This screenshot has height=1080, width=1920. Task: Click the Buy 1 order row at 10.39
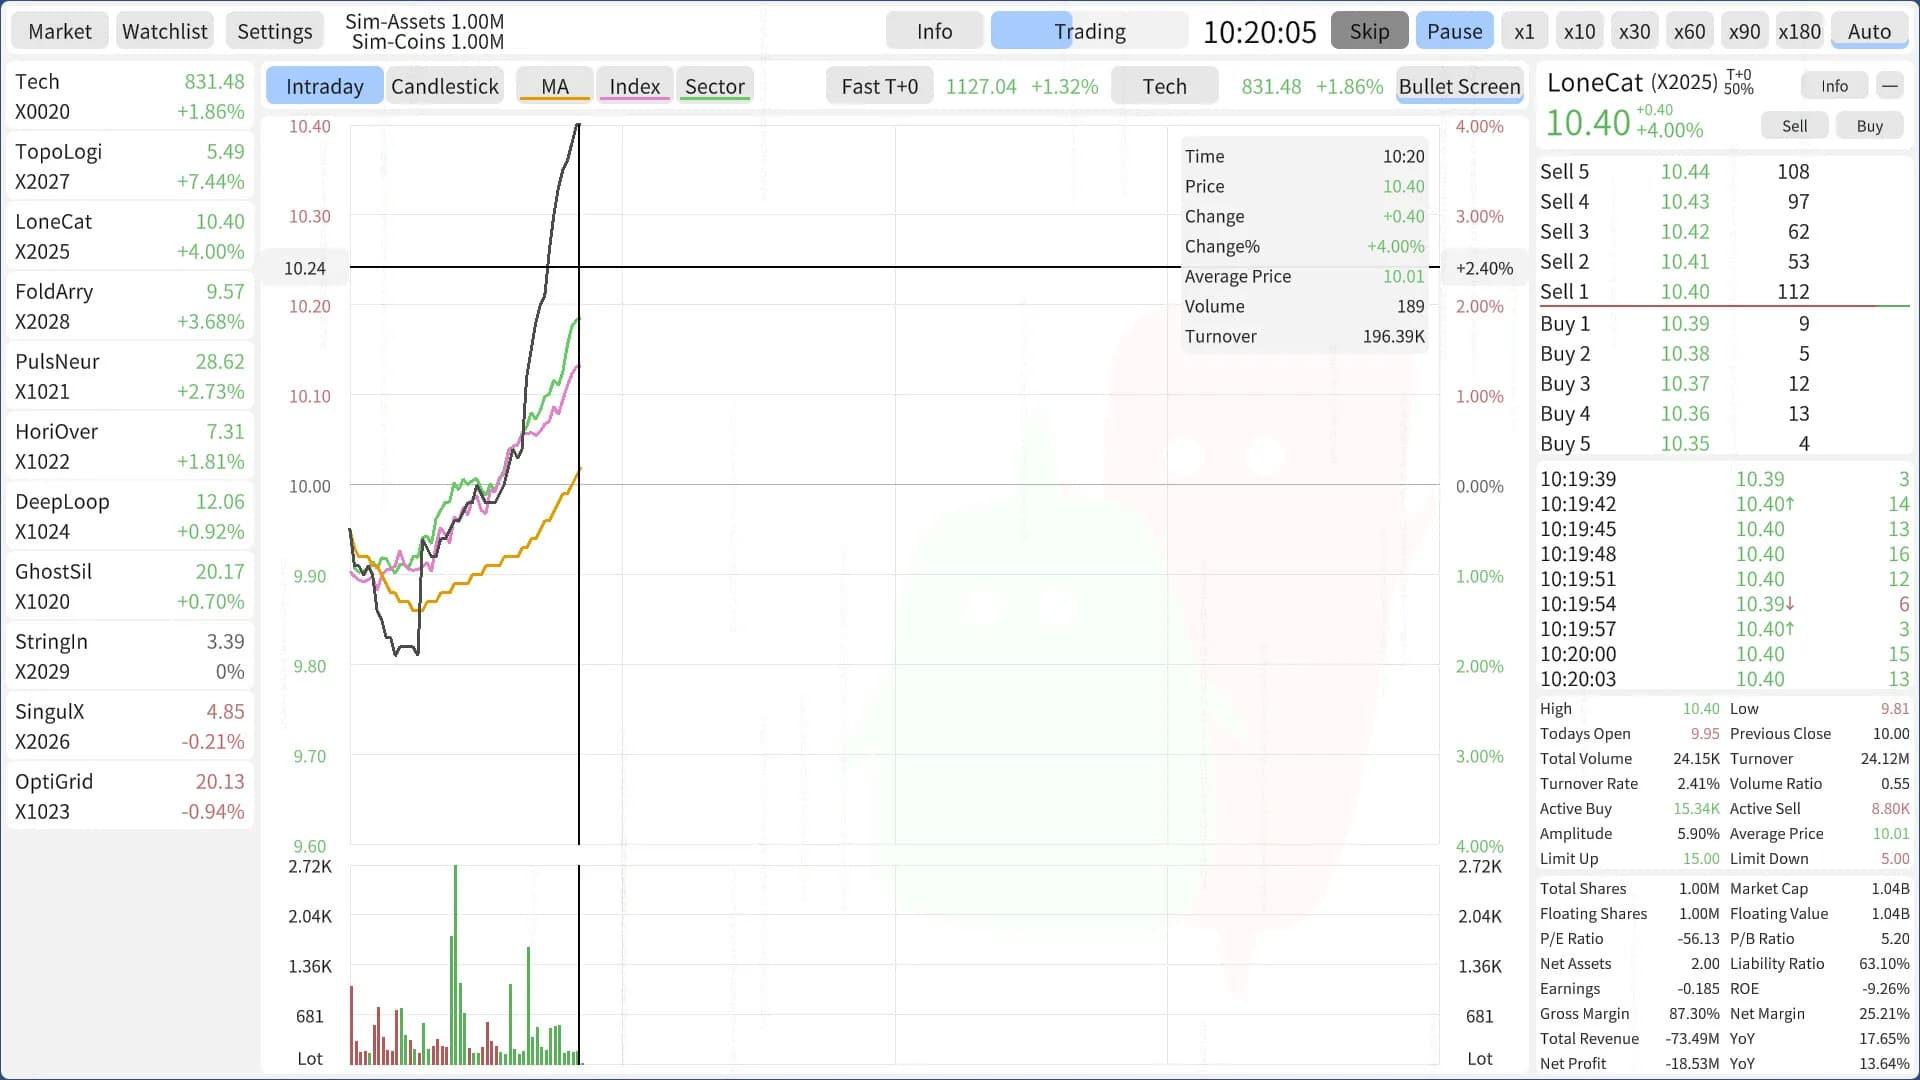click(x=1724, y=324)
